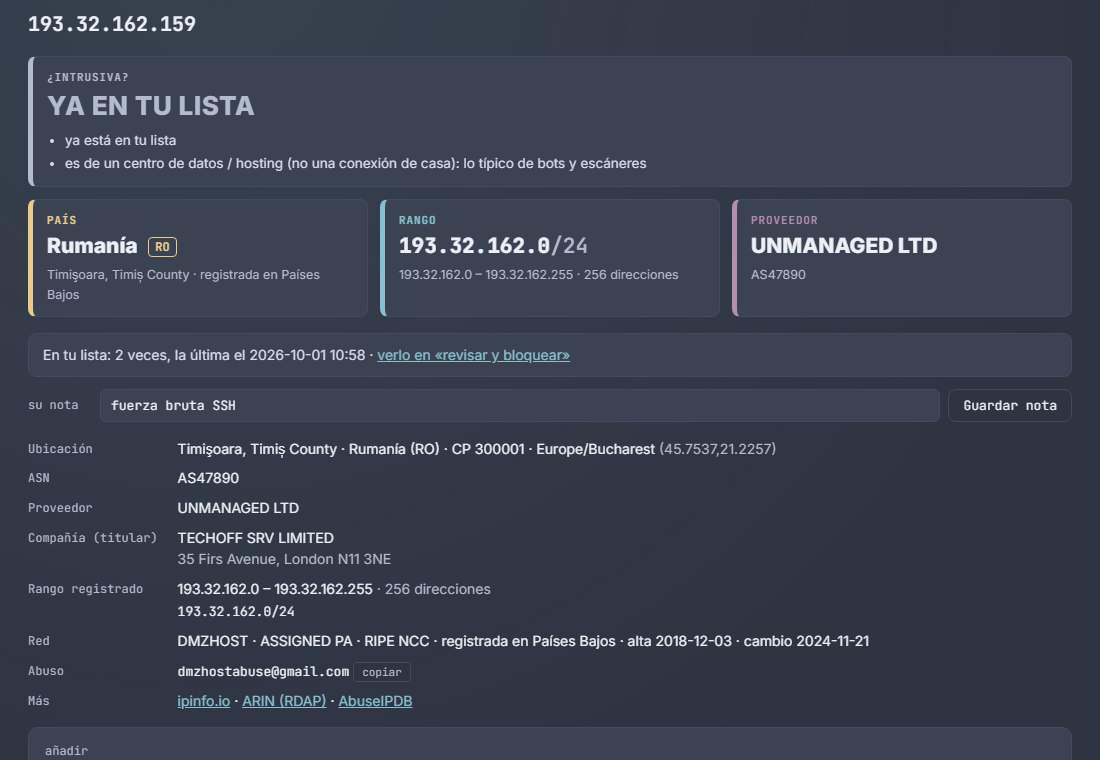The width and height of the screenshot is (1100, 760).
Task: Click the 256 direcciones text in the Rango card
Action: click(x=631, y=274)
